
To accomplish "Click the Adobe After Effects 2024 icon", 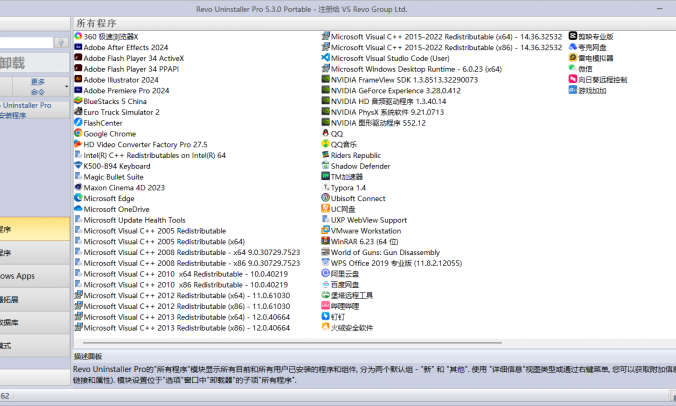I will click(78, 47).
